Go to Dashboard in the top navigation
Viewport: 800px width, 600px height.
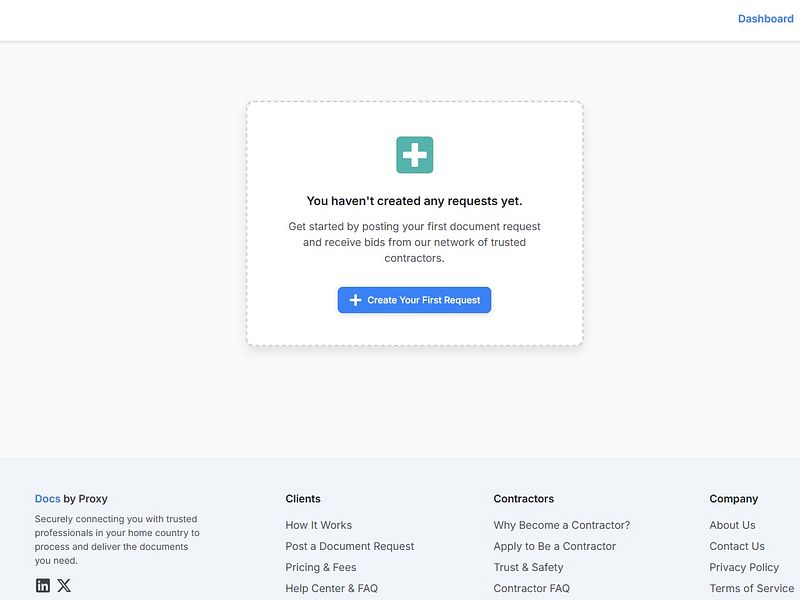[765, 19]
